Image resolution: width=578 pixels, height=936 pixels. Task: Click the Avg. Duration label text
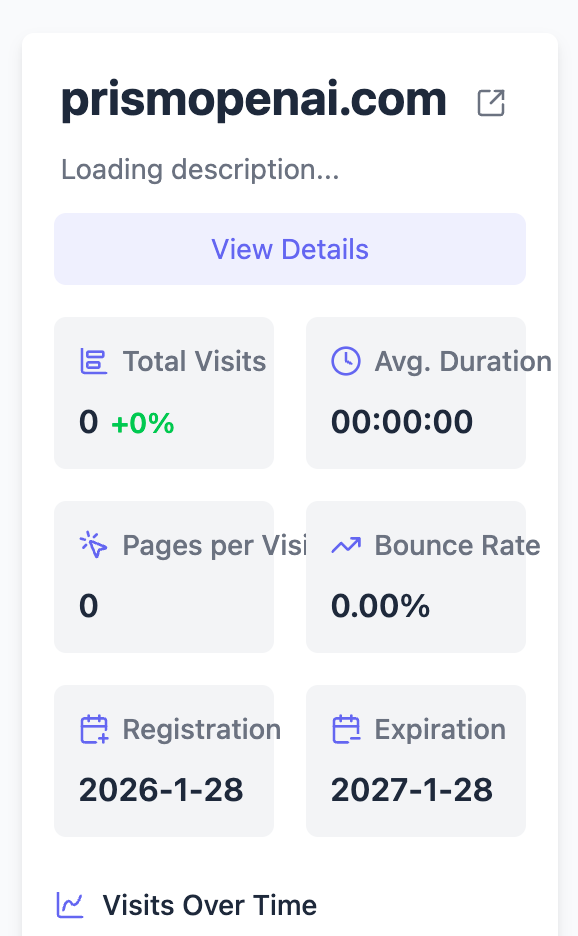tap(463, 362)
